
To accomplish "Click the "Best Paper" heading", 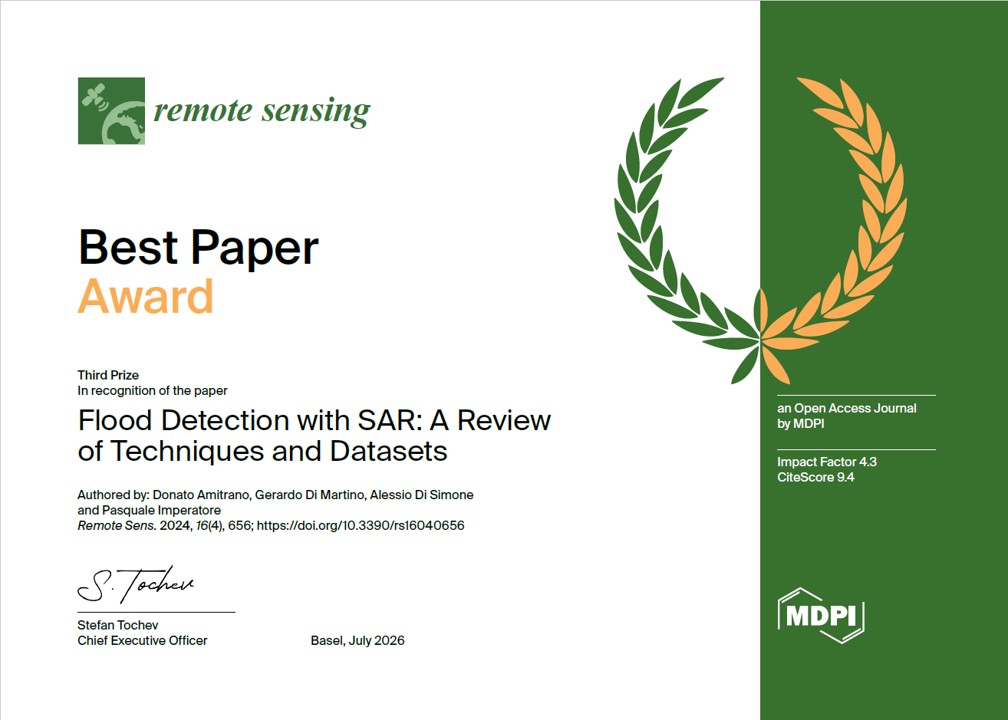I will point(198,248).
